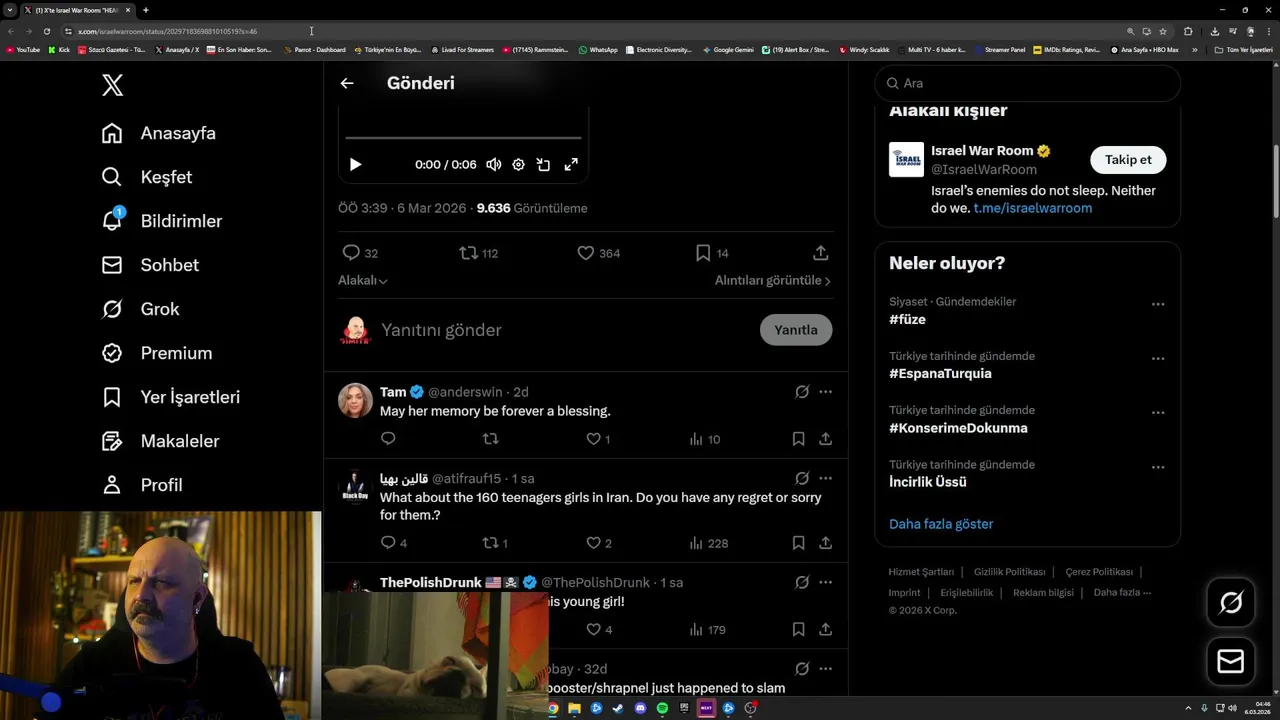Open Grok action on @atifrauf15 reply
This screenshot has height=720, width=1280.
(x=802, y=479)
